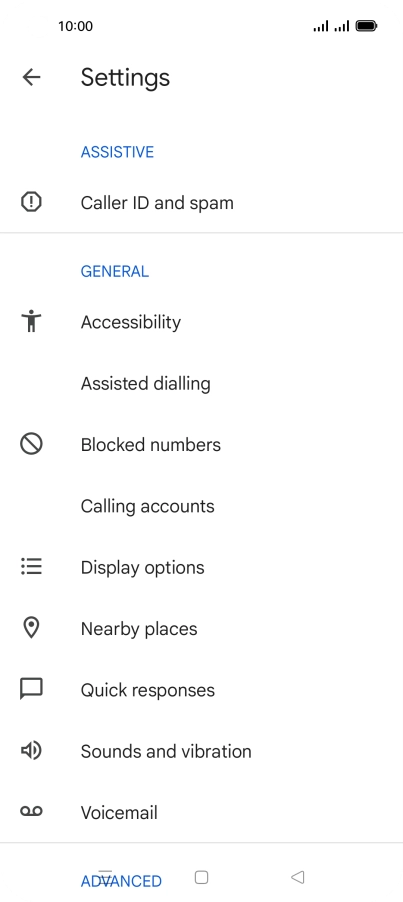This screenshot has height=902, width=403.
Task: Go back using the top arrow icon
Action: (x=31, y=77)
